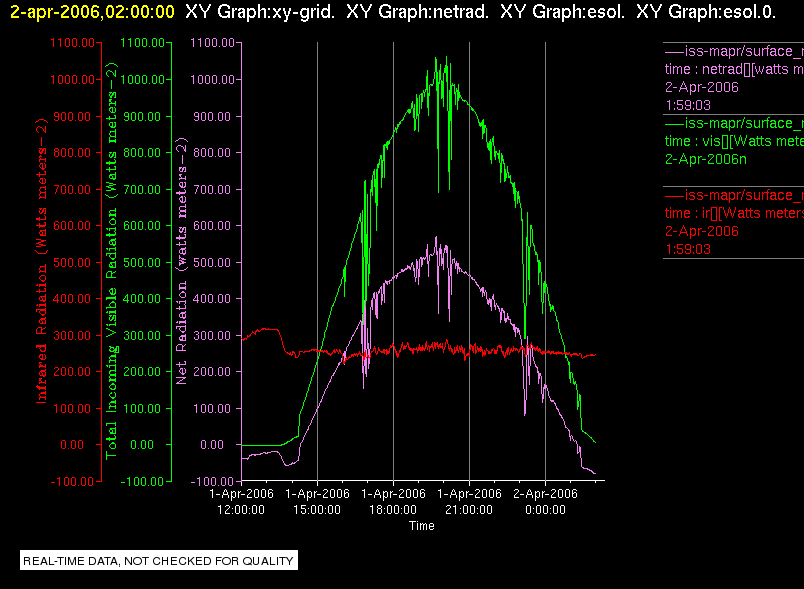Click the '2-Apr-2006n' legend date

tap(706, 159)
